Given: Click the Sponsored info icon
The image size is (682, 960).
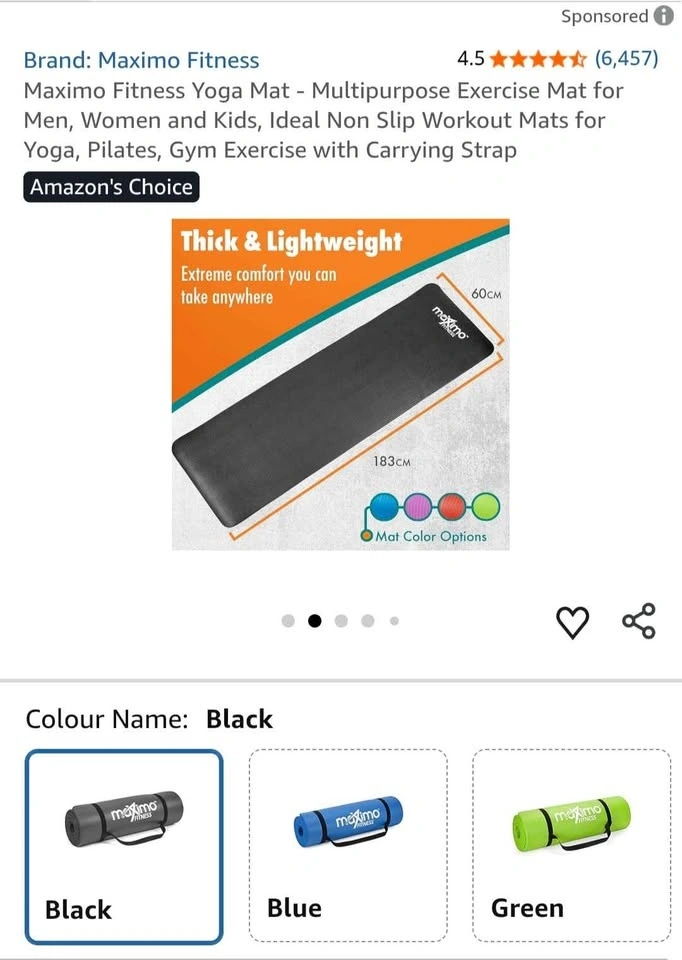Looking at the screenshot, I should point(664,15).
